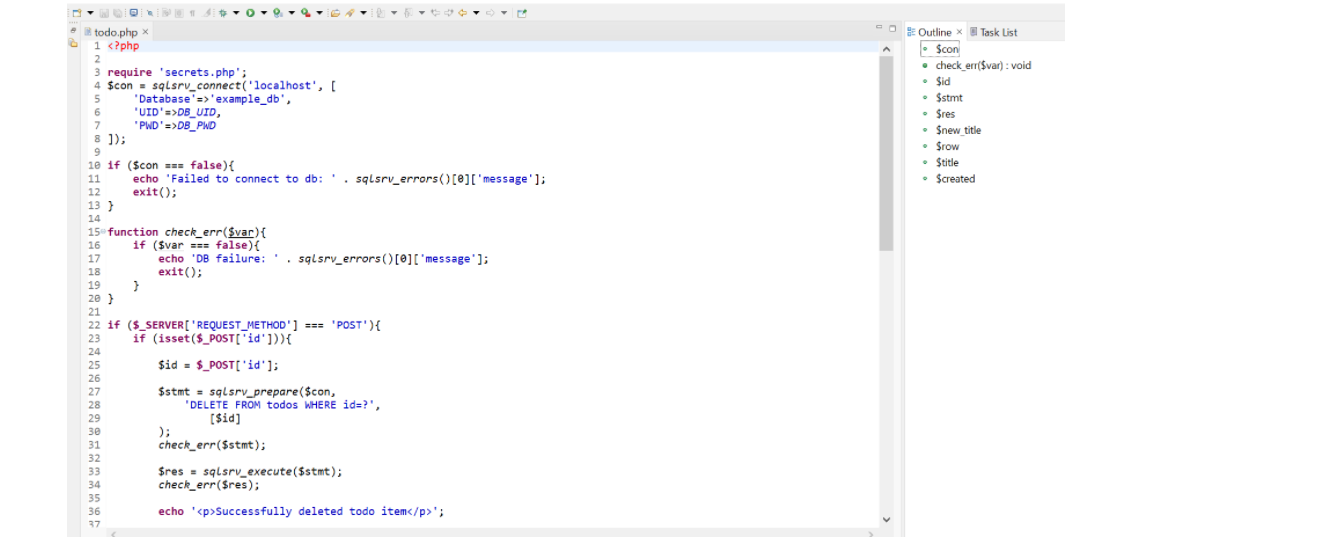Click sqlsrv_prepare on line 27

click(x=255, y=391)
